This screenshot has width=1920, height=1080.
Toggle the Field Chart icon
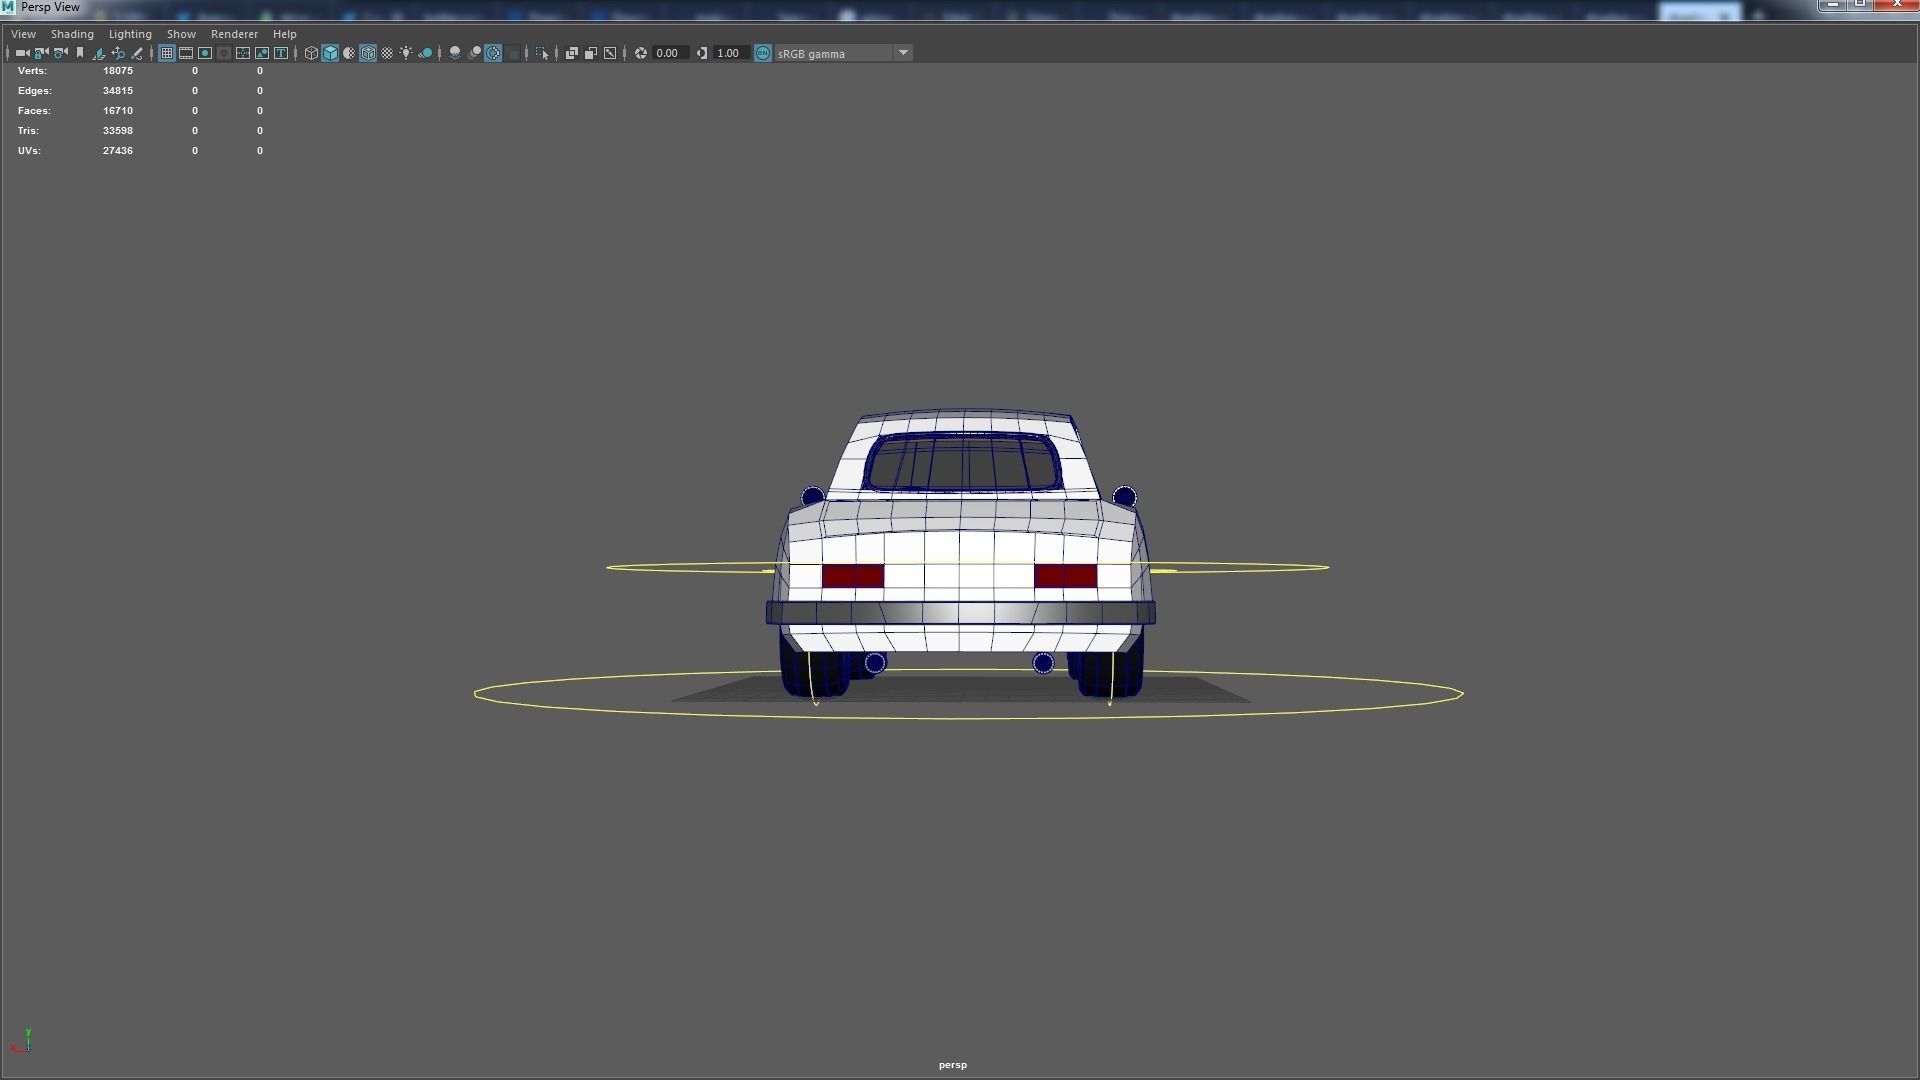point(243,53)
